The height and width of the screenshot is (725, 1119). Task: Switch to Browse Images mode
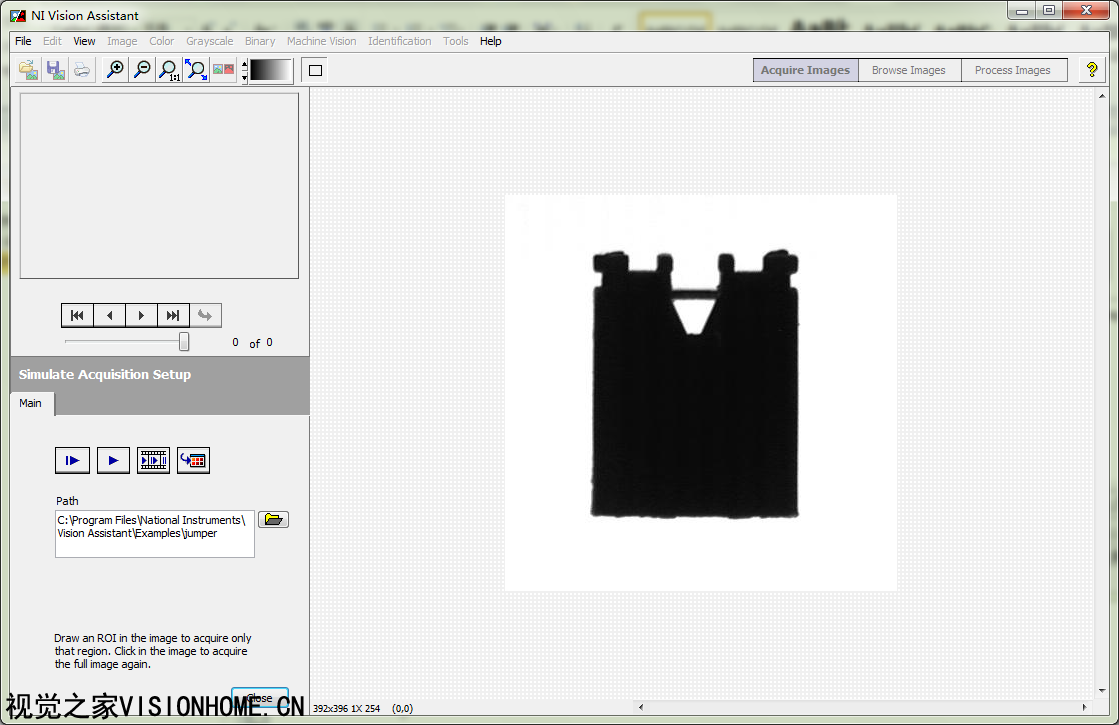pyautogui.click(x=908, y=70)
